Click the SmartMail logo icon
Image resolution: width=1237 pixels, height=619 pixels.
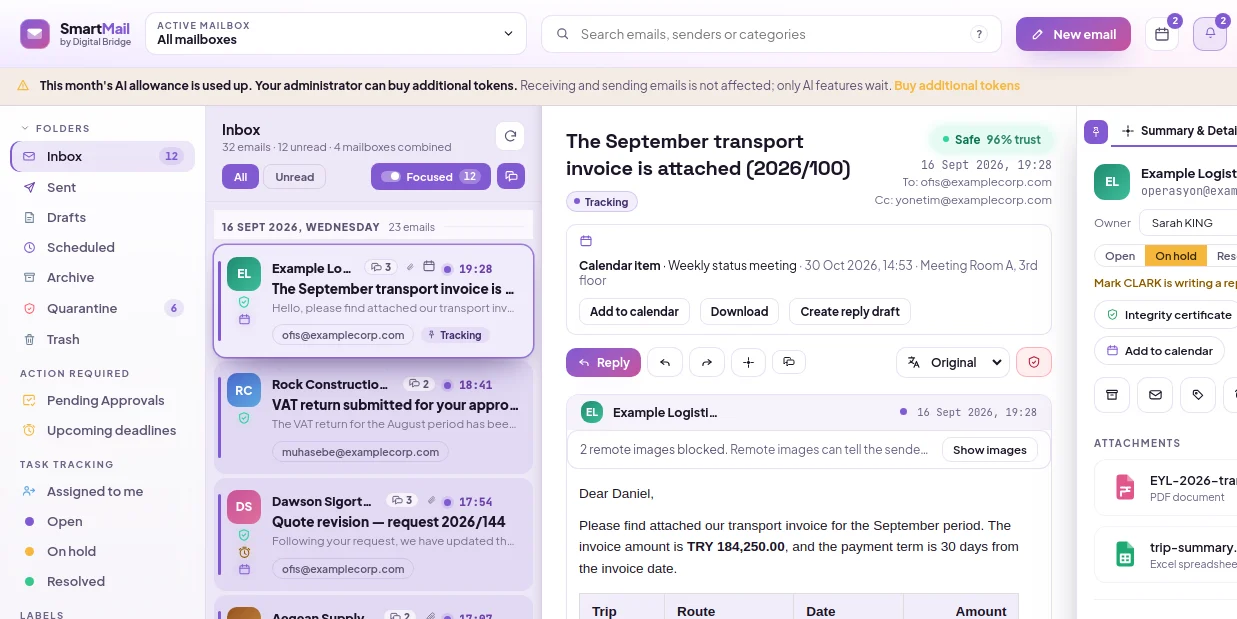click(x=35, y=34)
